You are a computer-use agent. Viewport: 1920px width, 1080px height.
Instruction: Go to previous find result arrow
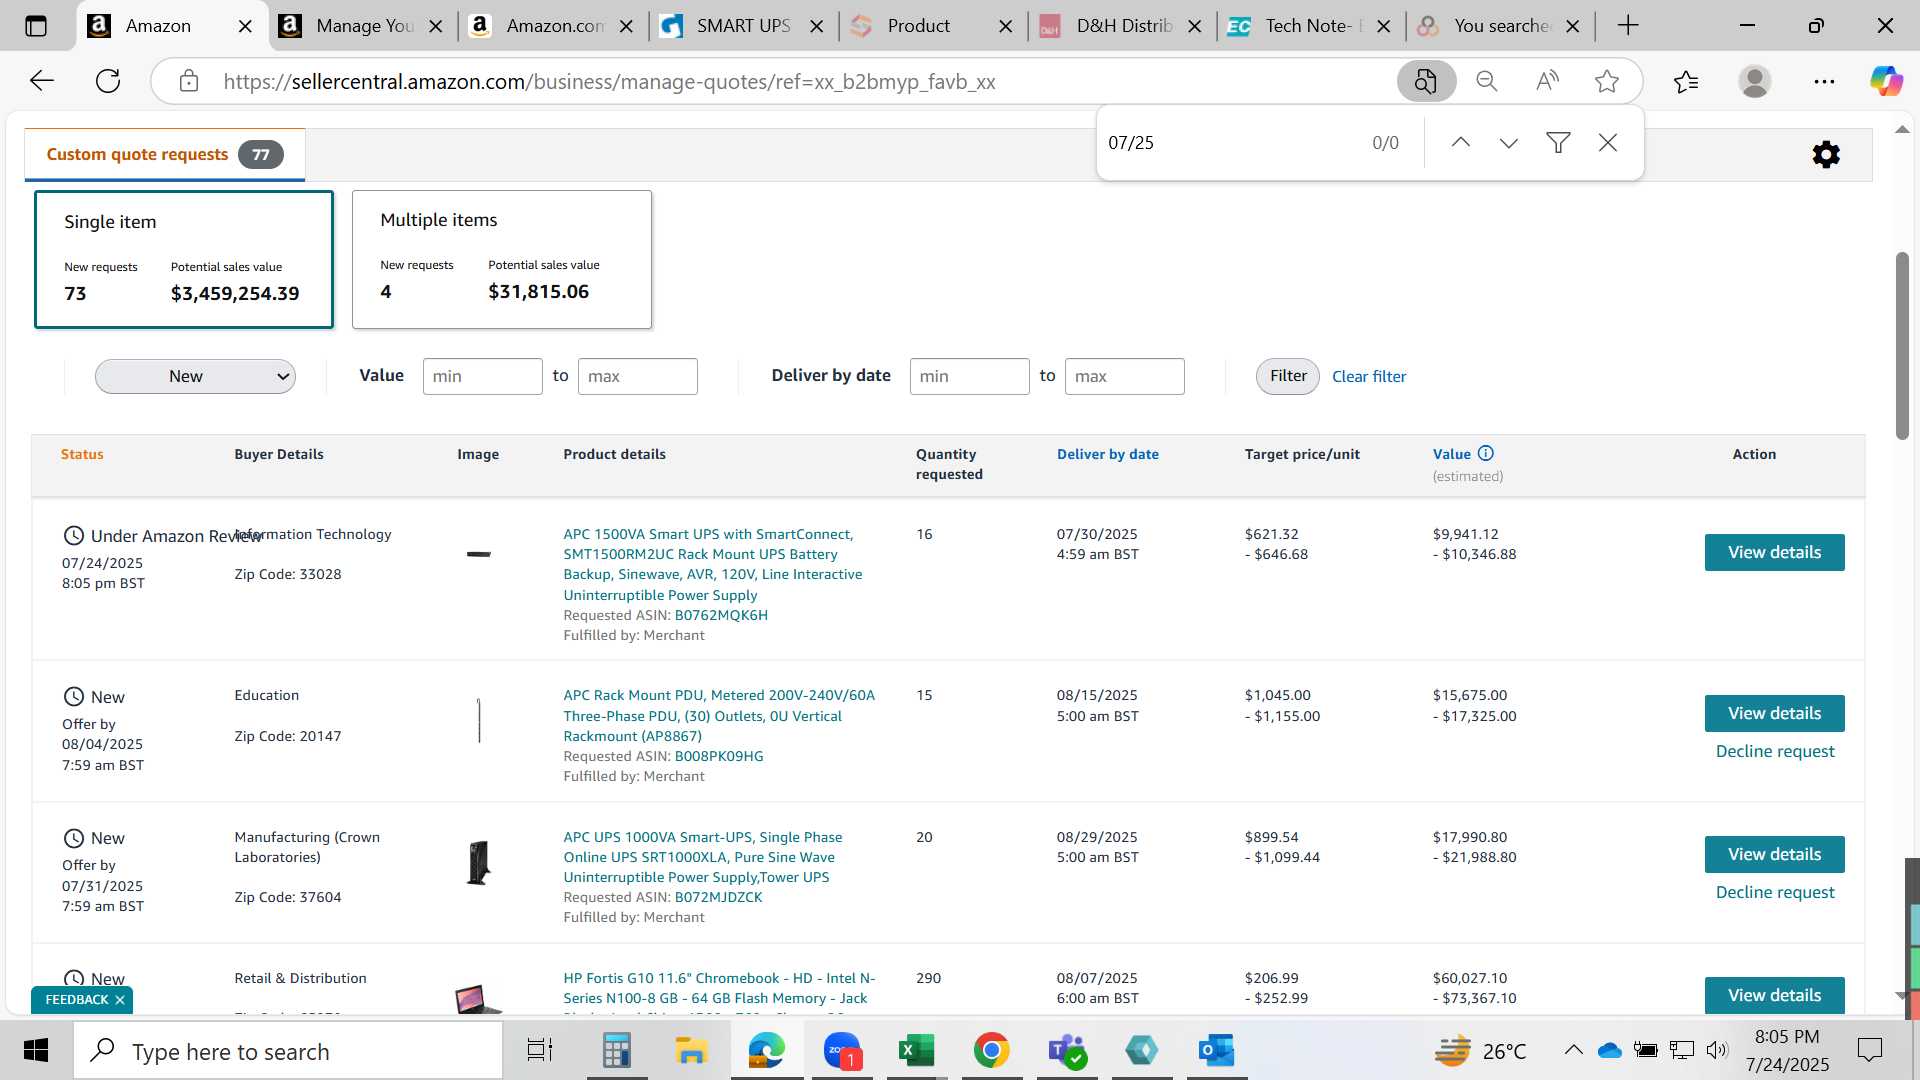coord(1460,143)
